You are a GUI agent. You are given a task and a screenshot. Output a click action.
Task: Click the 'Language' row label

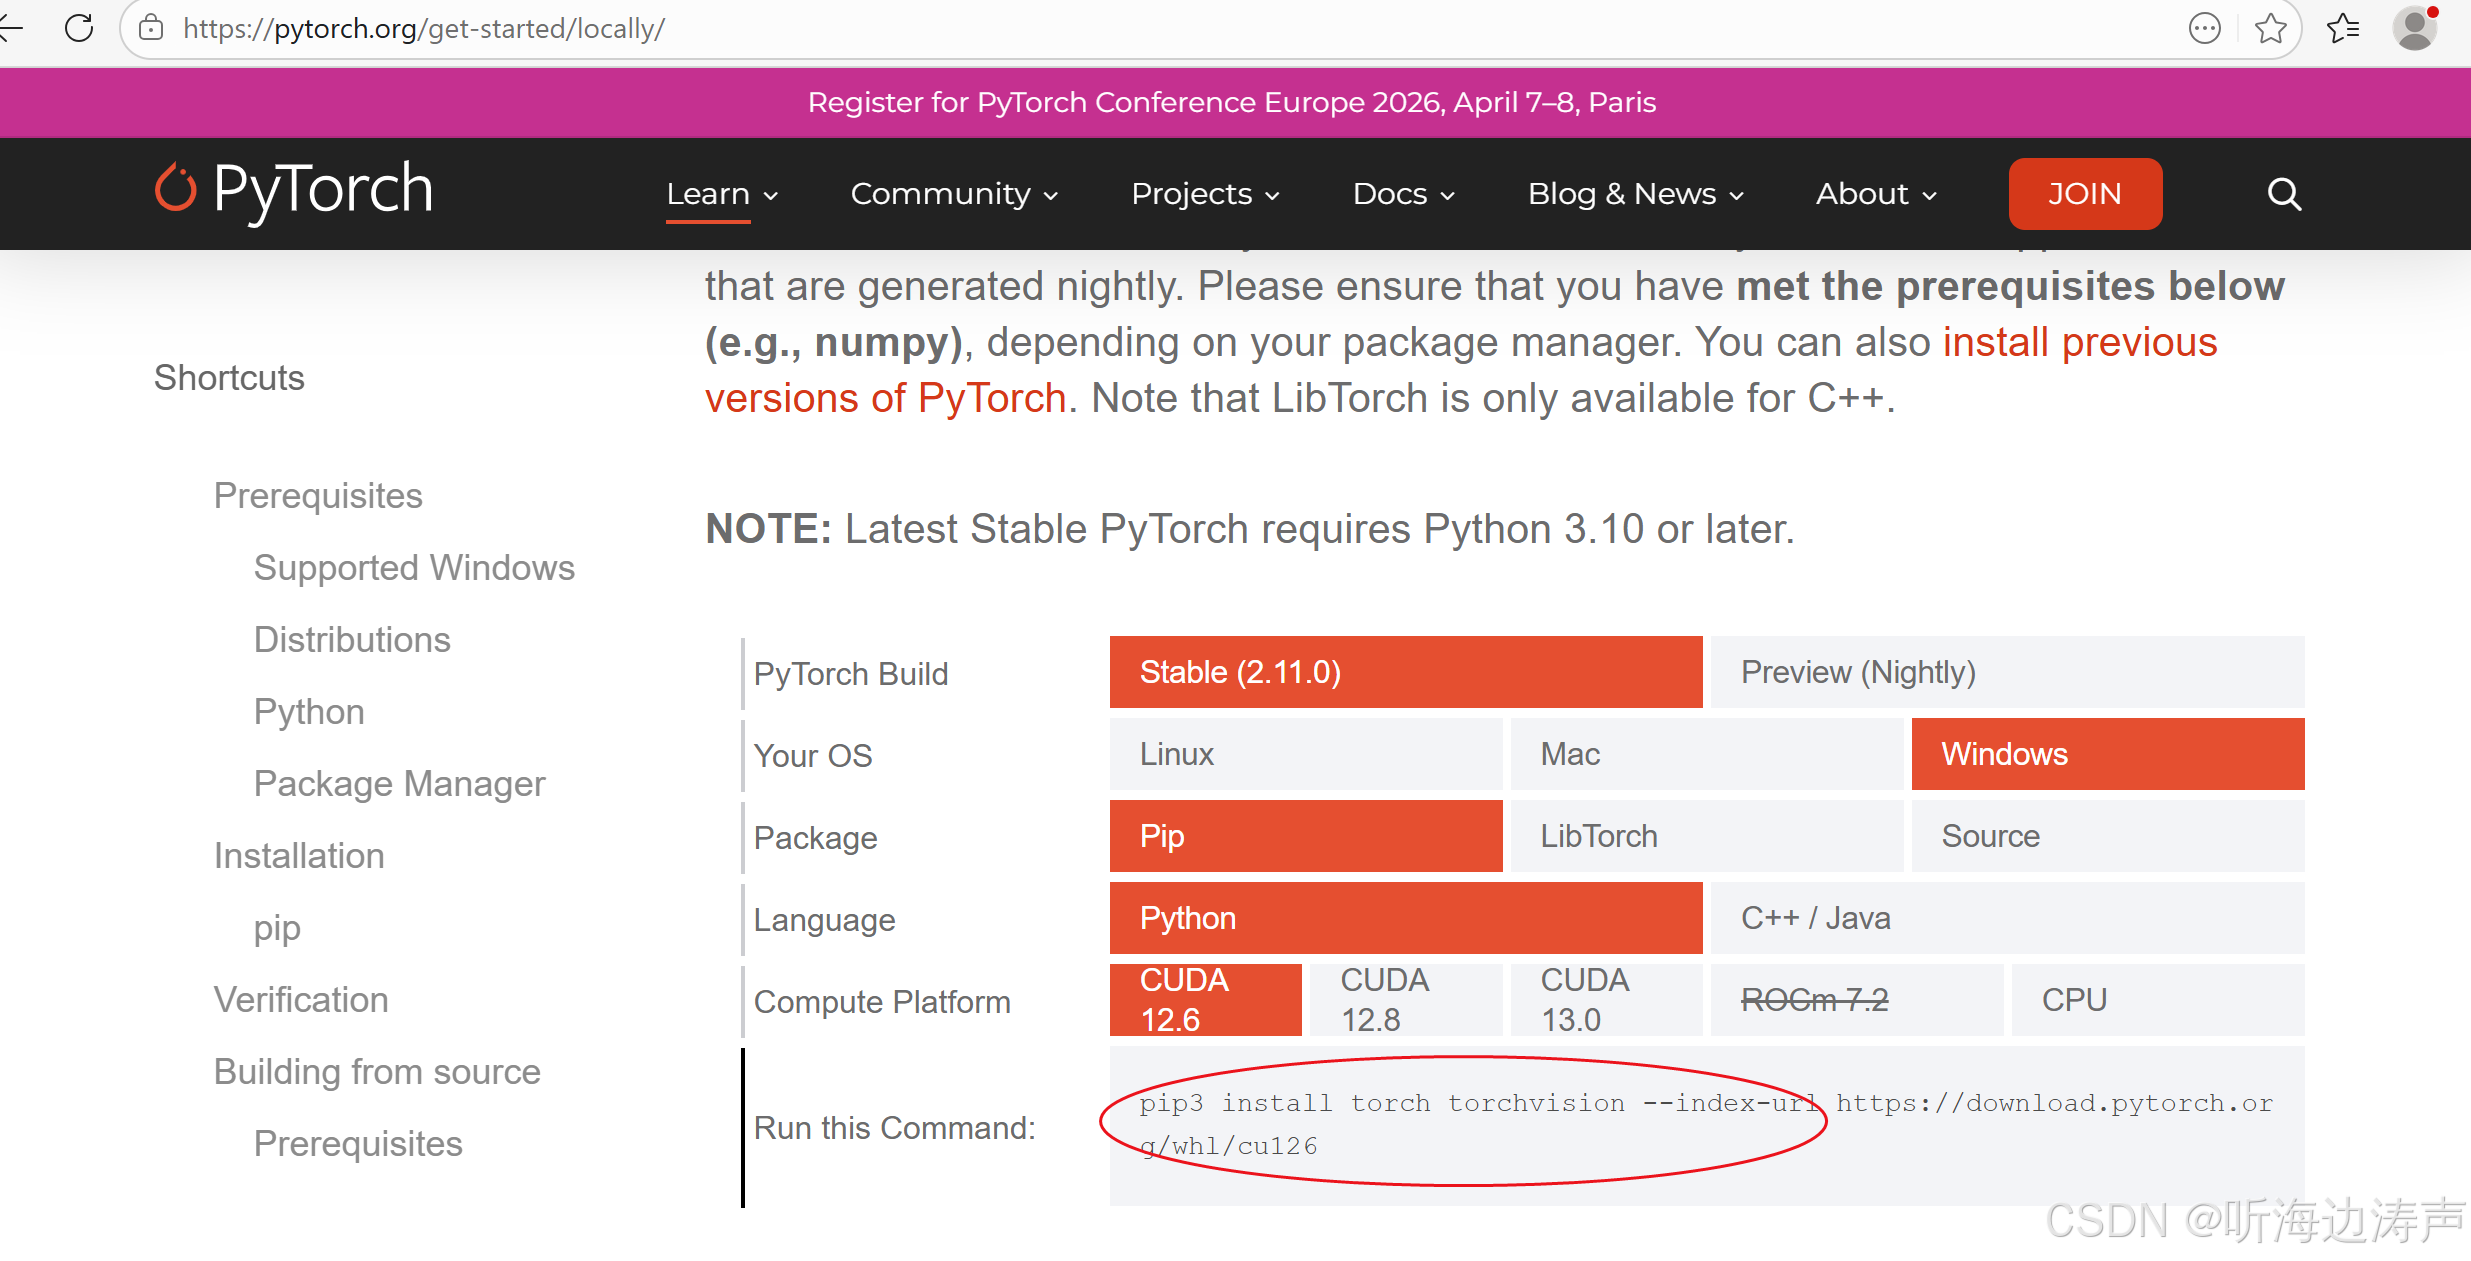point(824,920)
